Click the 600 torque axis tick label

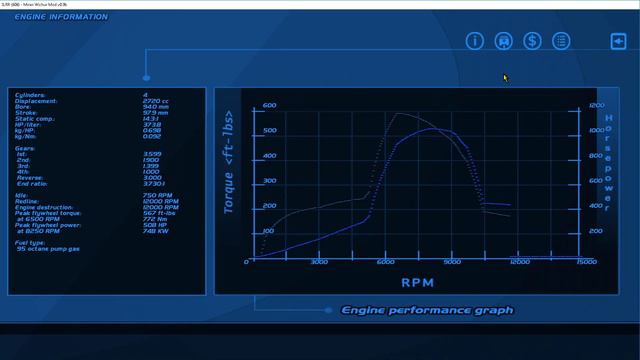pos(269,105)
